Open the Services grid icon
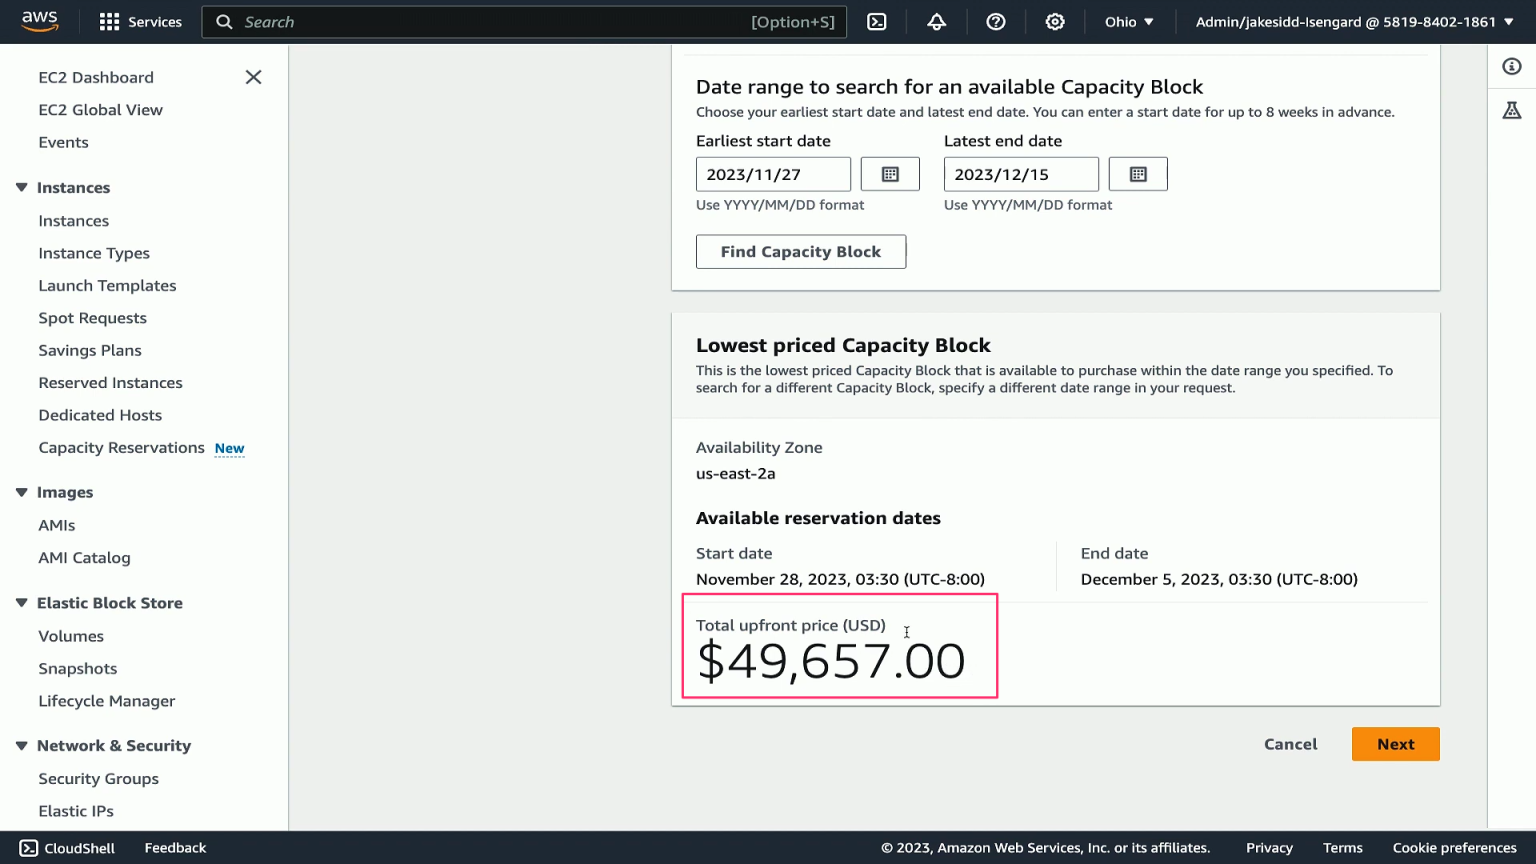The width and height of the screenshot is (1536, 864). point(108,21)
